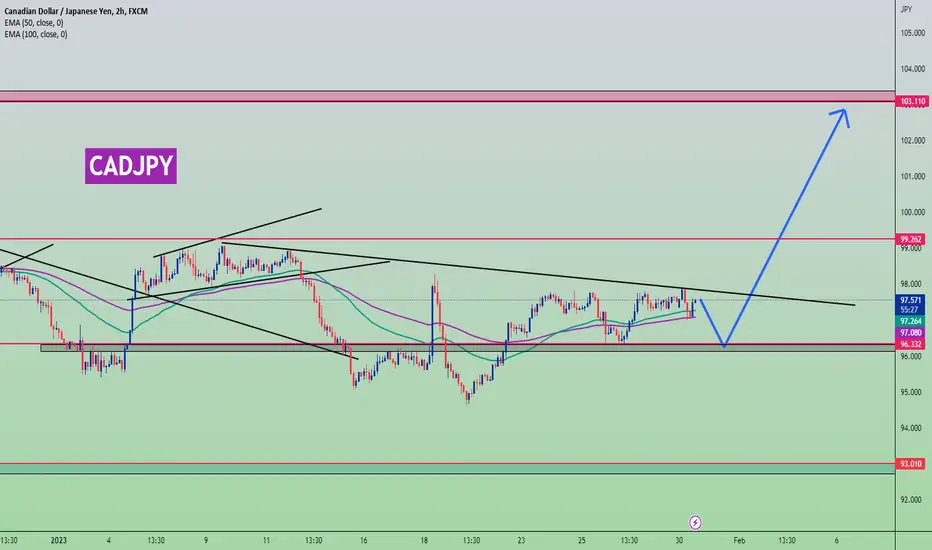Click the 100.000 price axis tick

(912, 212)
